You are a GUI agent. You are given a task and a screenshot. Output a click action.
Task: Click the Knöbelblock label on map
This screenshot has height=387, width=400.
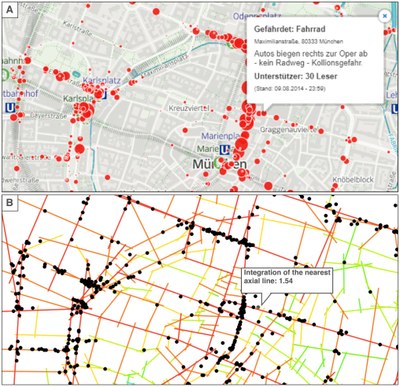point(353,179)
